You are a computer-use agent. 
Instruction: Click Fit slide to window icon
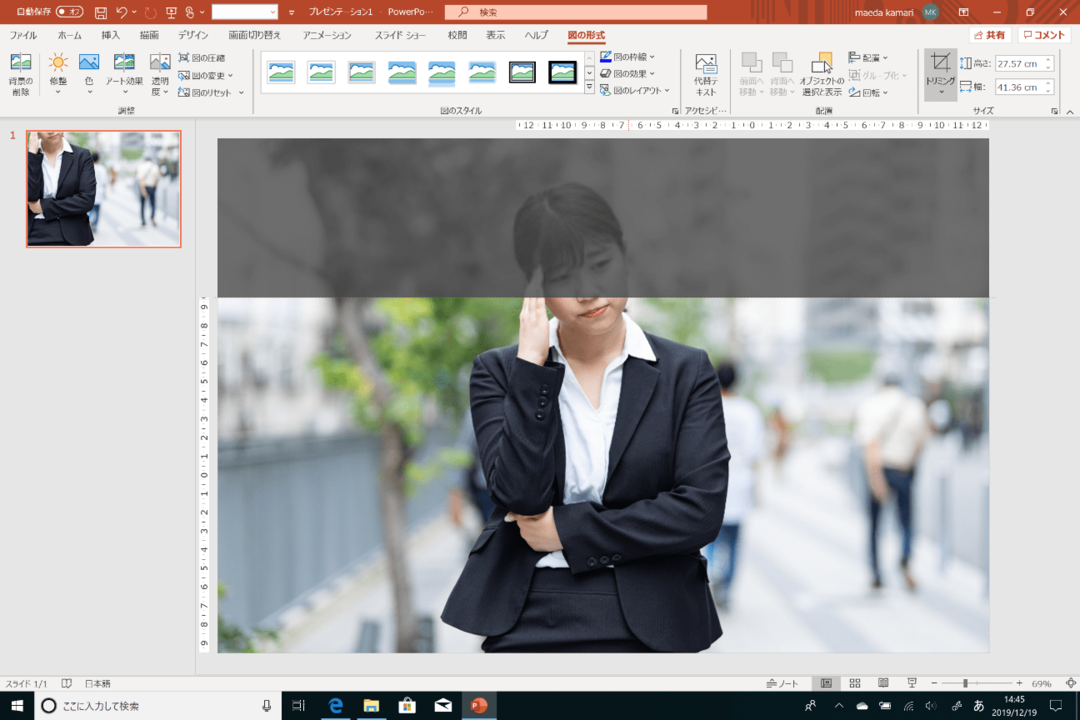coord(1070,683)
